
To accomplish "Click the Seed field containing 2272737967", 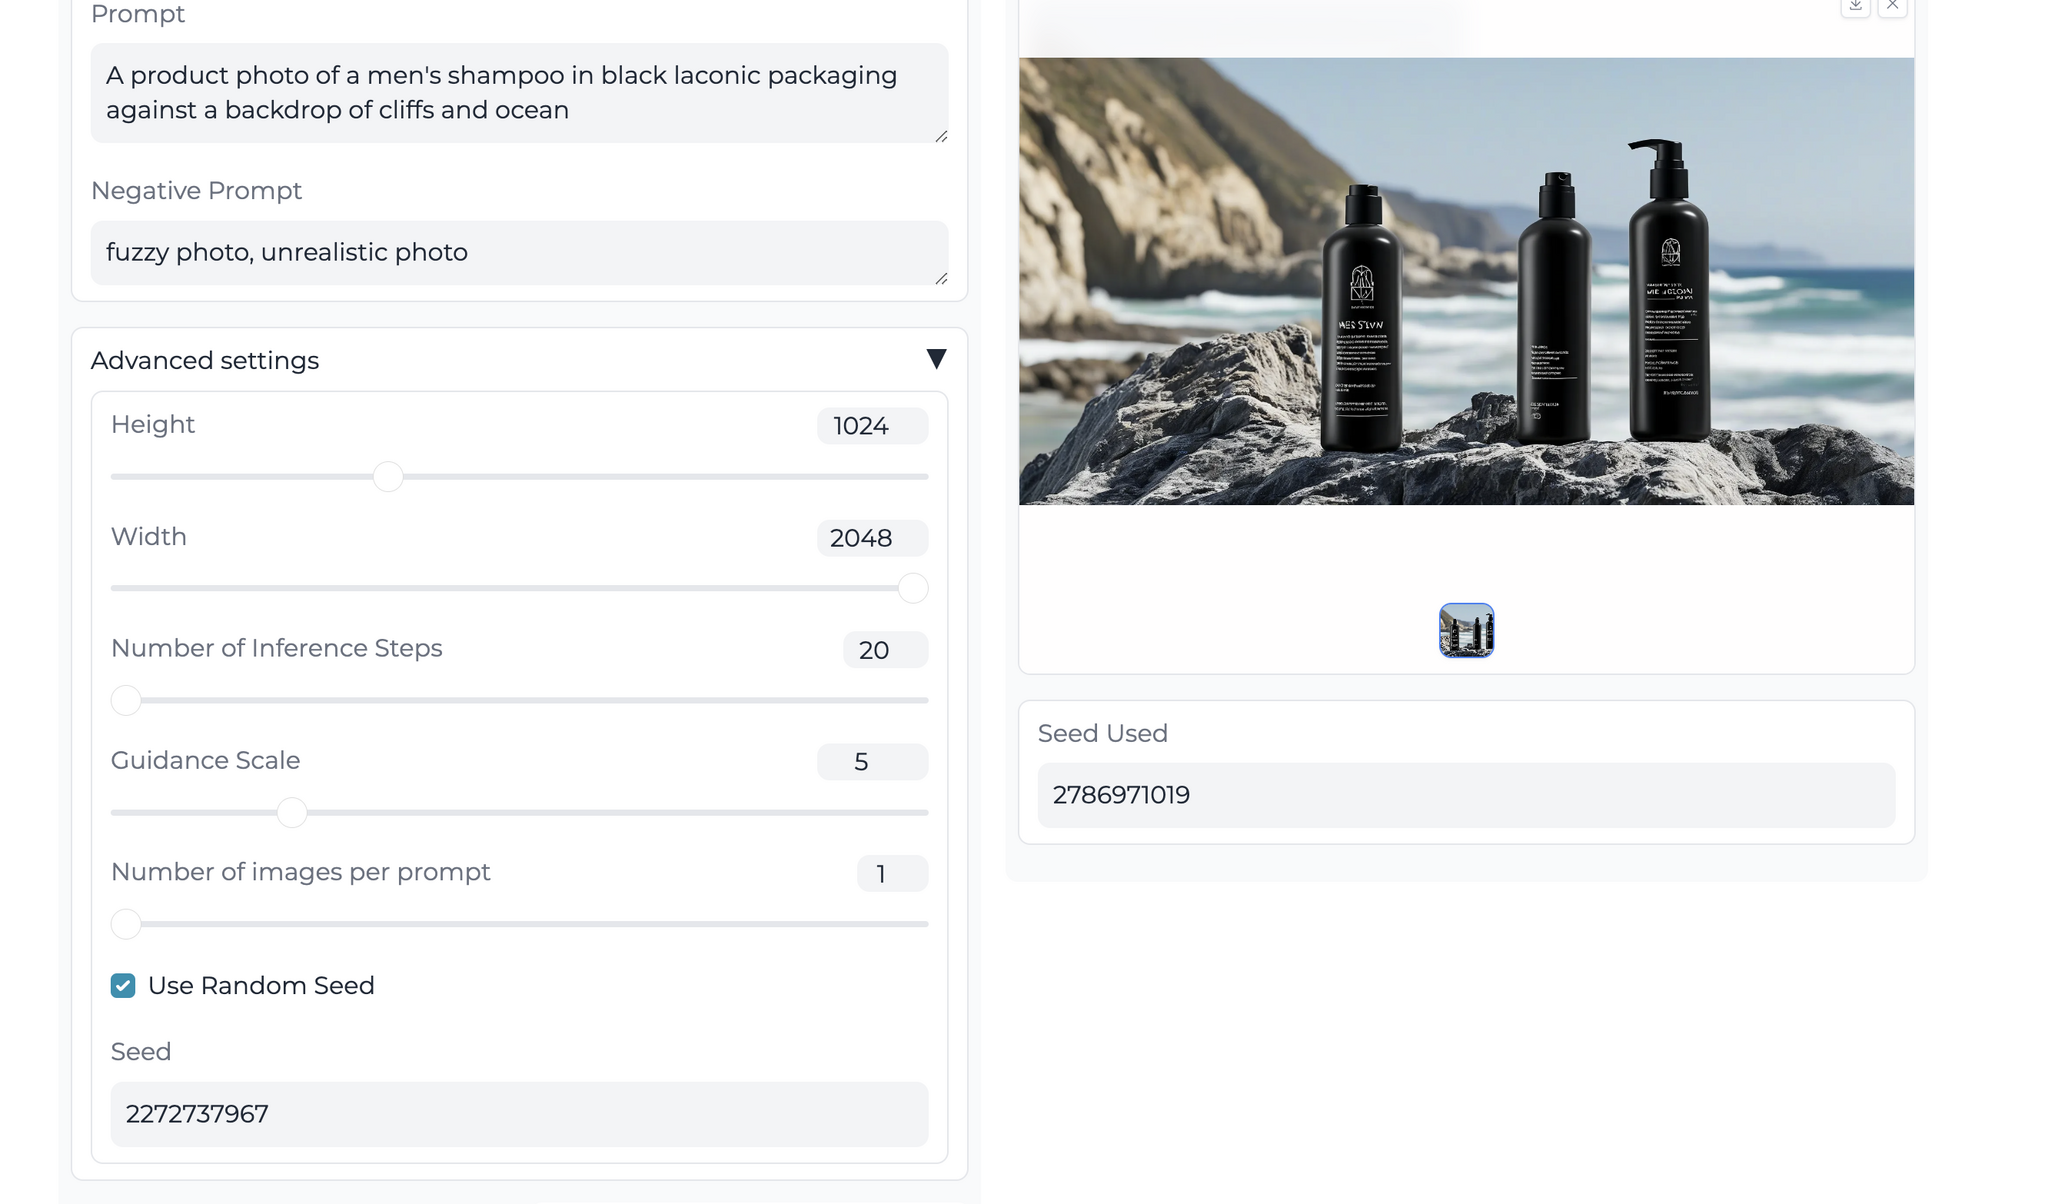I will pos(519,1114).
